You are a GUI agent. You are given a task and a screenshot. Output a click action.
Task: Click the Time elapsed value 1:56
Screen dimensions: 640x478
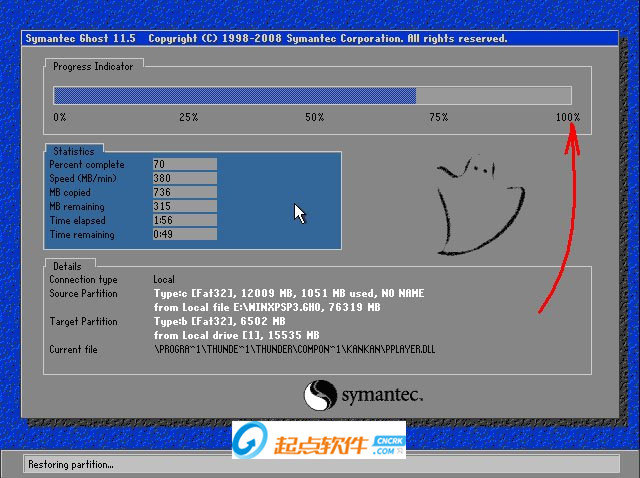185,220
